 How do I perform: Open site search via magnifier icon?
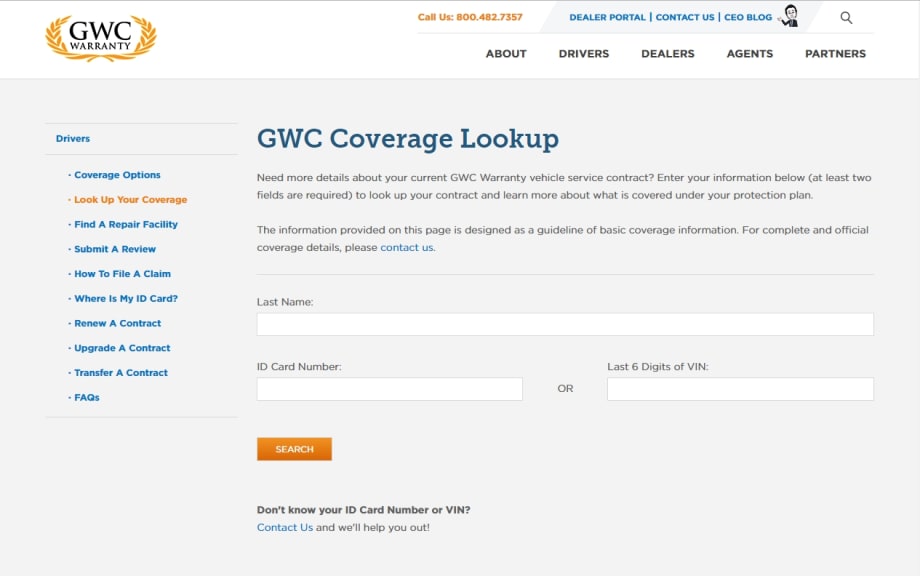coord(846,17)
